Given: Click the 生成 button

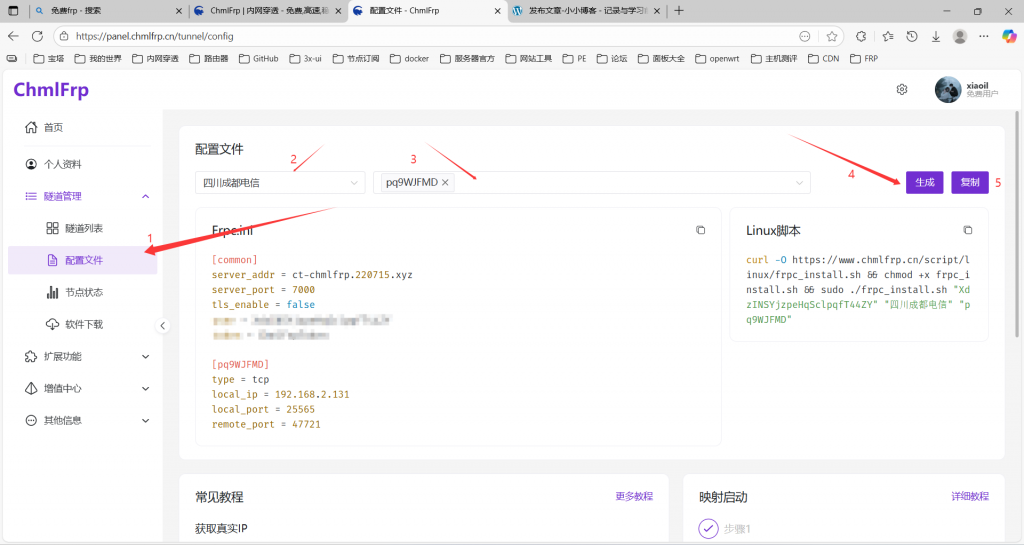Looking at the screenshot, I should pos(924,182).
